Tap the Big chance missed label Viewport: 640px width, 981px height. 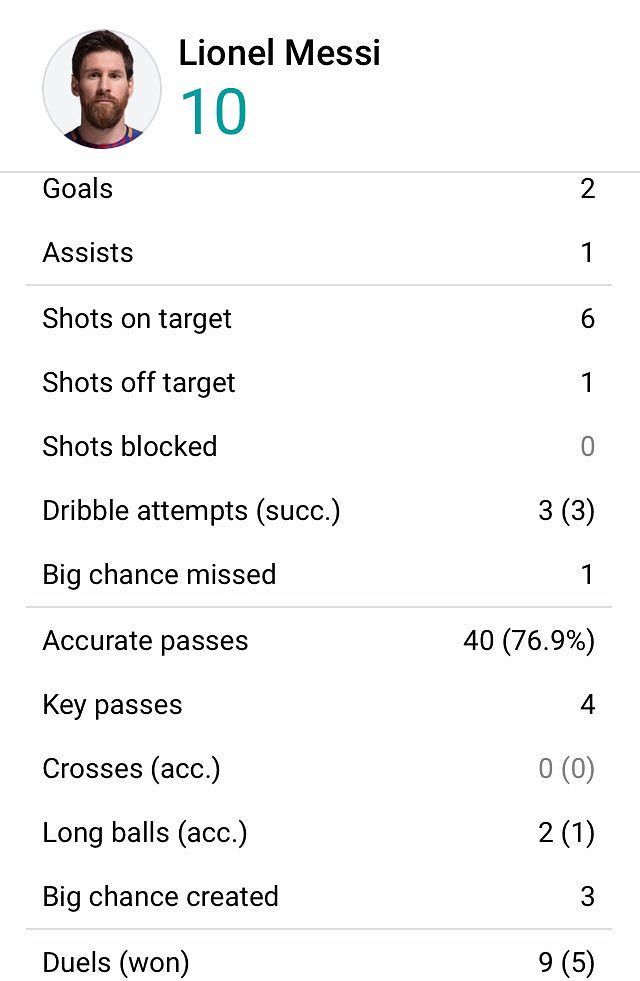160,574
